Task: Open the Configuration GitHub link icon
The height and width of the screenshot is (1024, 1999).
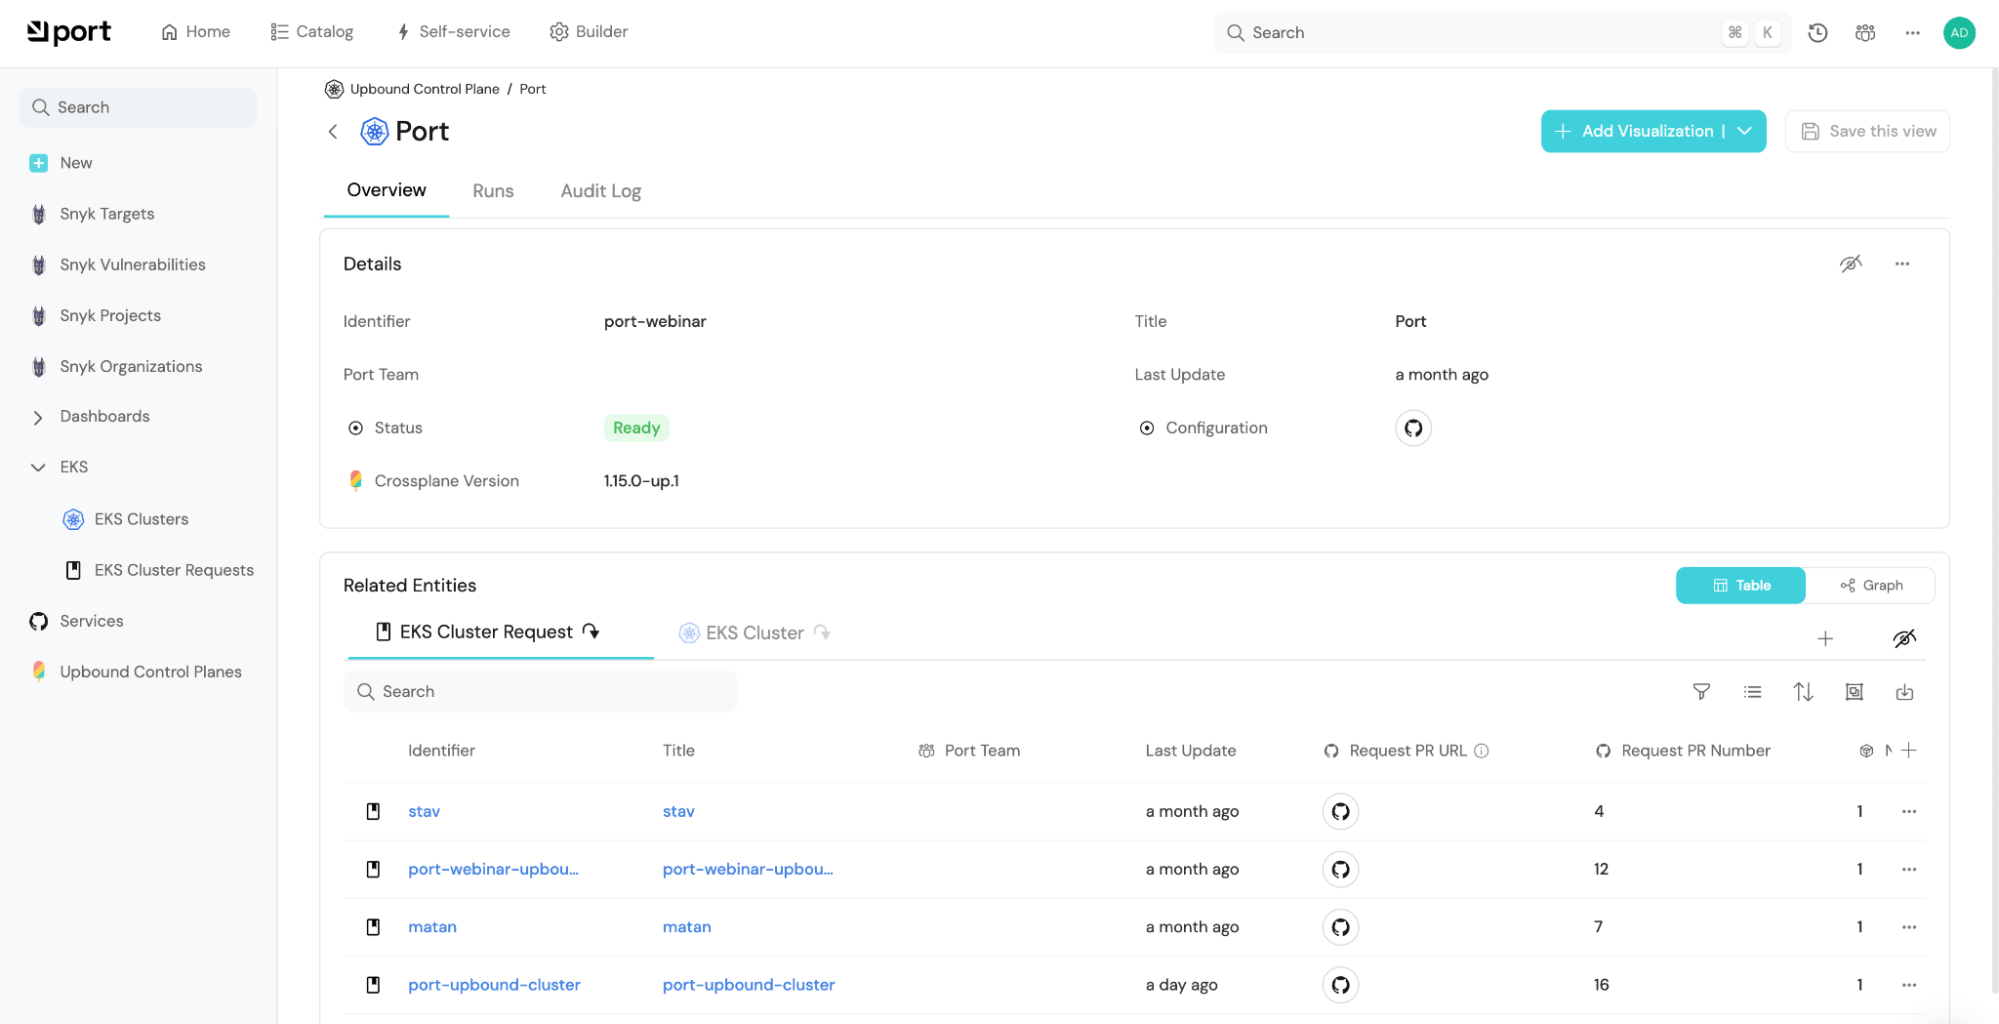Action: coord(1413,428)
